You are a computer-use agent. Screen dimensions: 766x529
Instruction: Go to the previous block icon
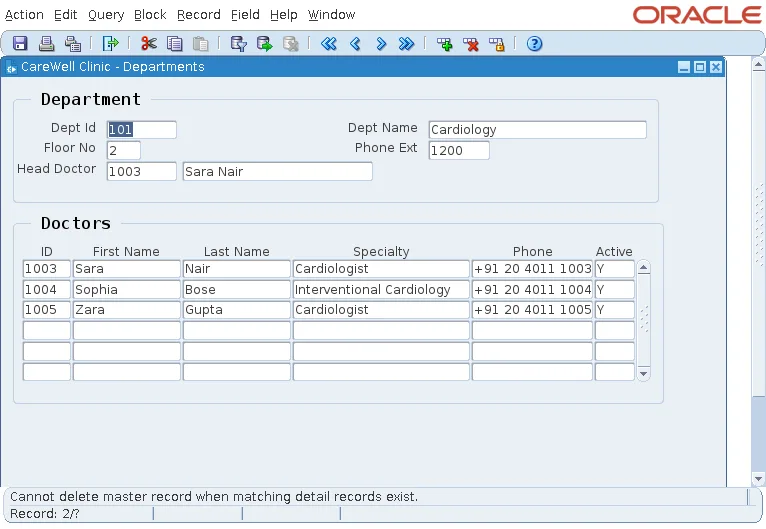click(329, 43)
